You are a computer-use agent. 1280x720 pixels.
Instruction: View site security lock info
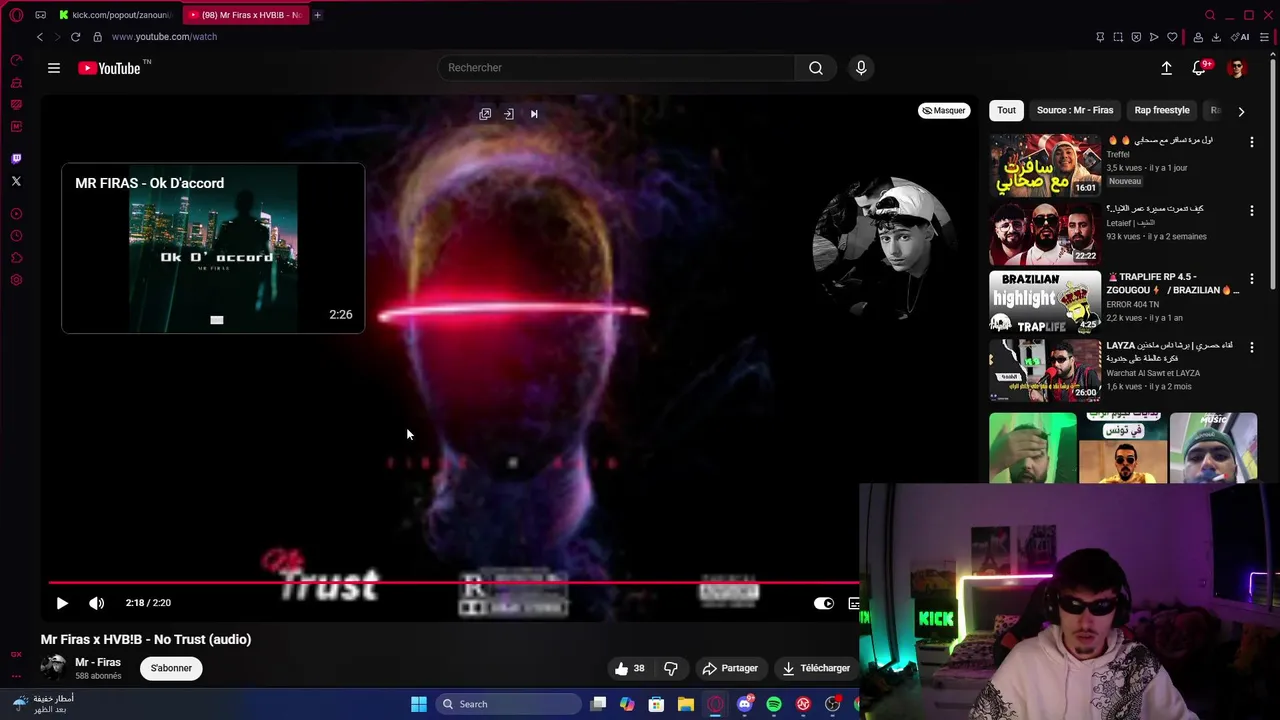pos(97,37)
